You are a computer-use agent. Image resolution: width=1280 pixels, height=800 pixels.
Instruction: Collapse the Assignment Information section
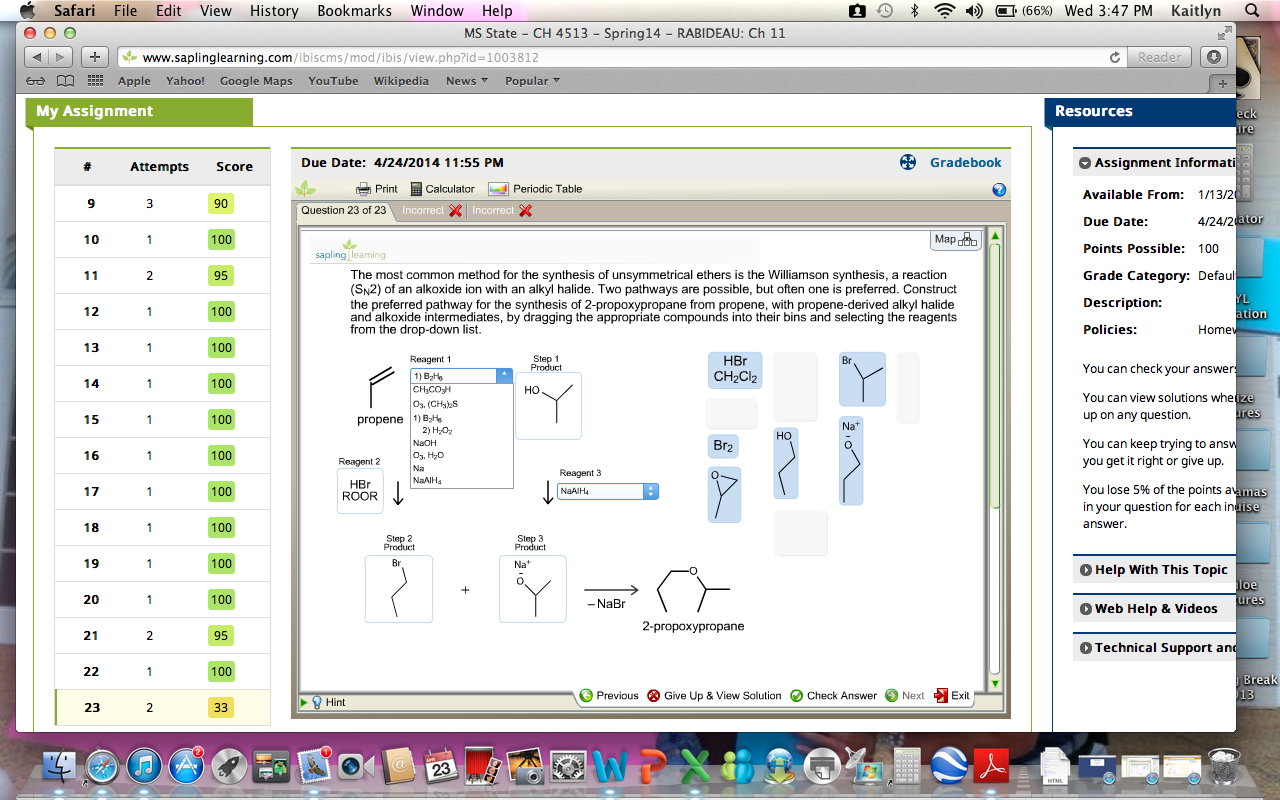tap(1084, 163)
